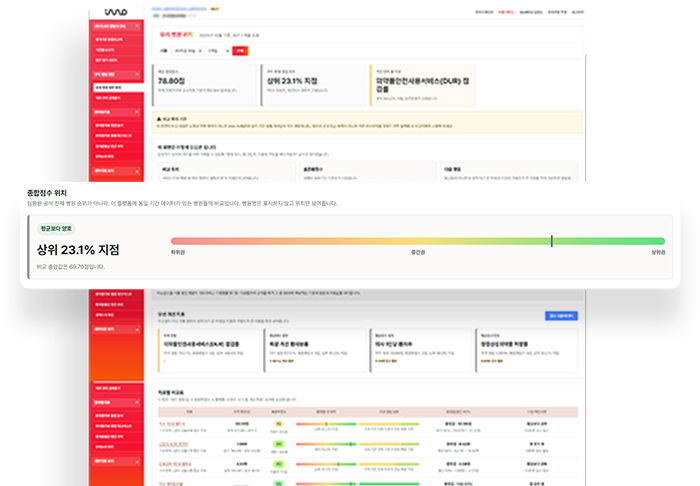Open the yellow-bordered DUR card in priority improvement list
Image resolution: width=700 pixels, height=486 pixels.
(x=209, y=351)
